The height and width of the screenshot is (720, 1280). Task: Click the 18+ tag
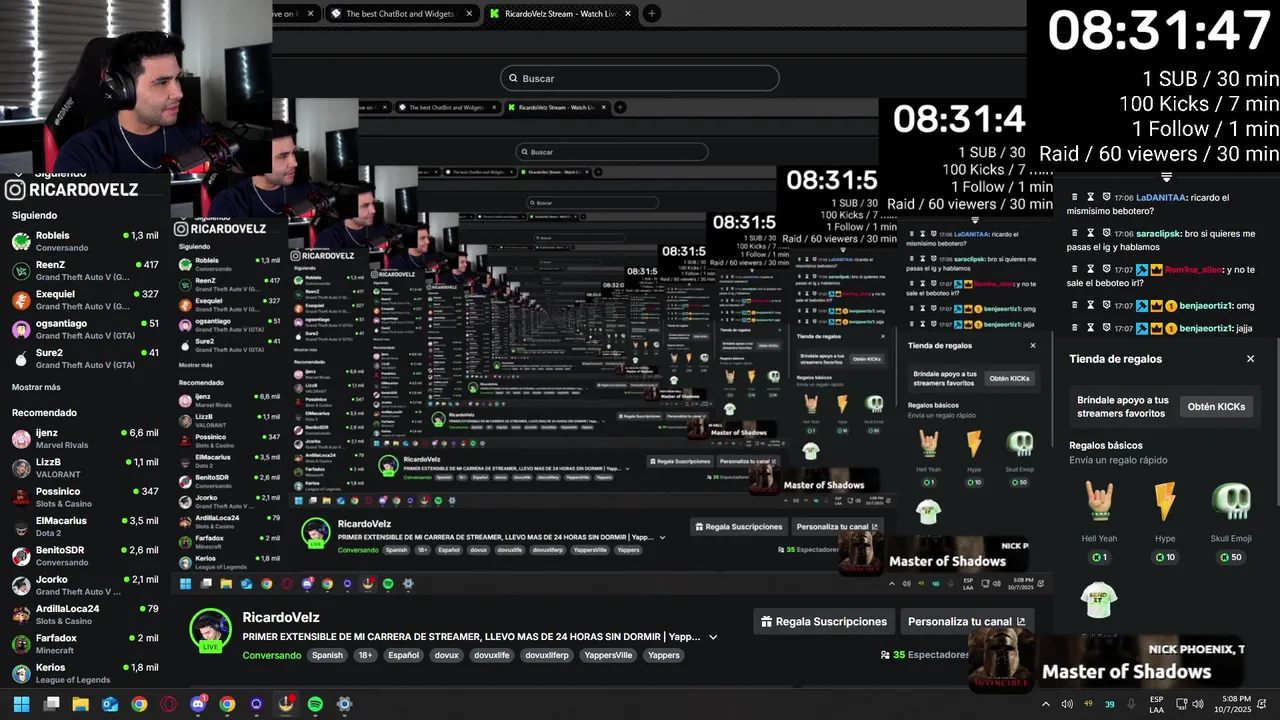pyautogui.click(x=365, y=656)
